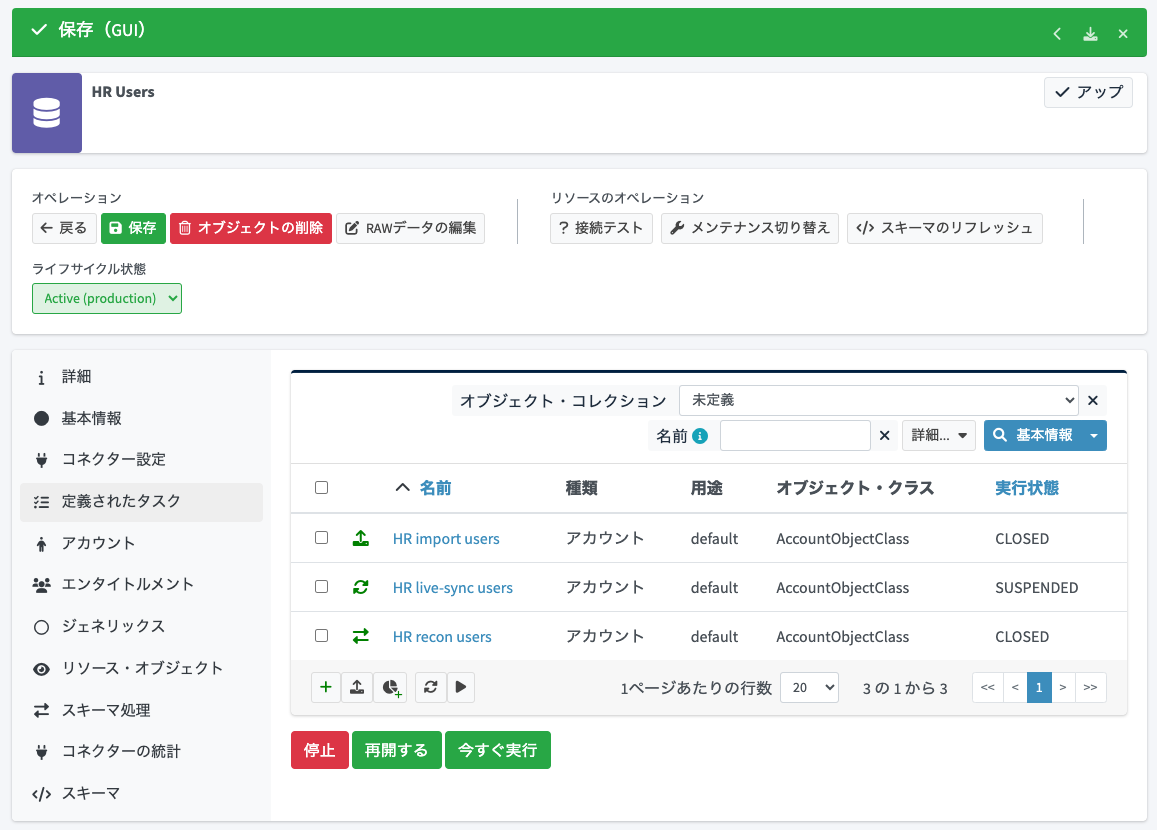The height and width of the screenshot is (830, 1157).
Task: Click the 名前 info icon
Action: (700, 436)
